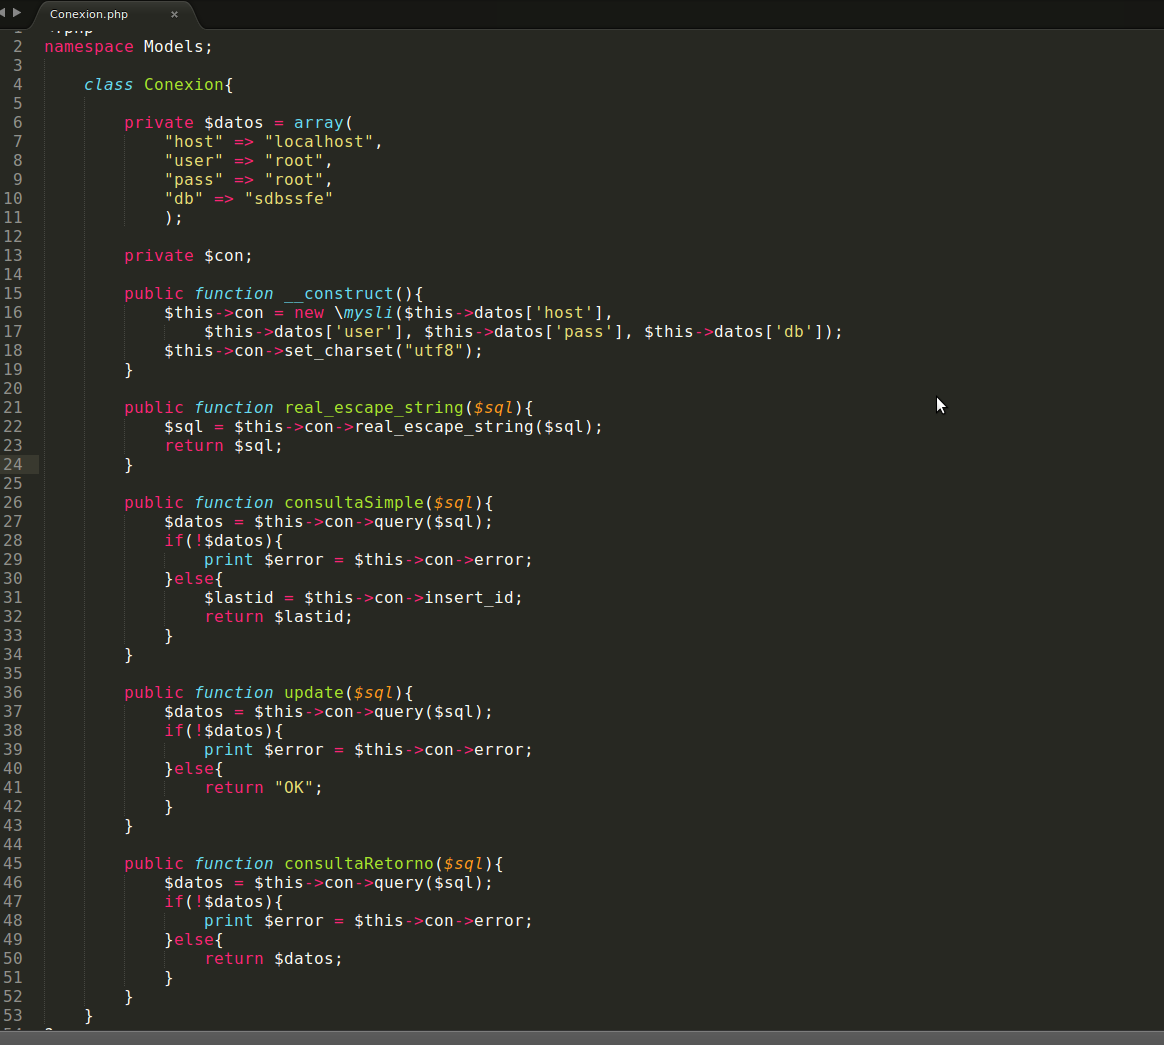The image size is (1164, 1045).
Task: Click the localhost string value
Action: tap(320, 141)
